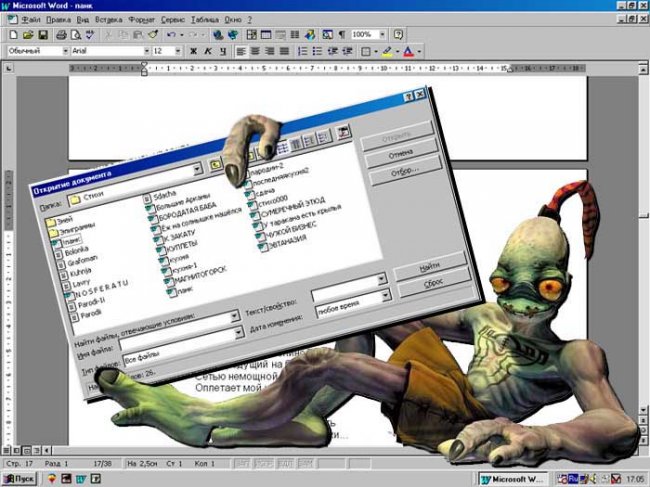Click the left indent marker on the ruler
The image size is (650, 487).
pyautogui.click(x=144, y=68)
